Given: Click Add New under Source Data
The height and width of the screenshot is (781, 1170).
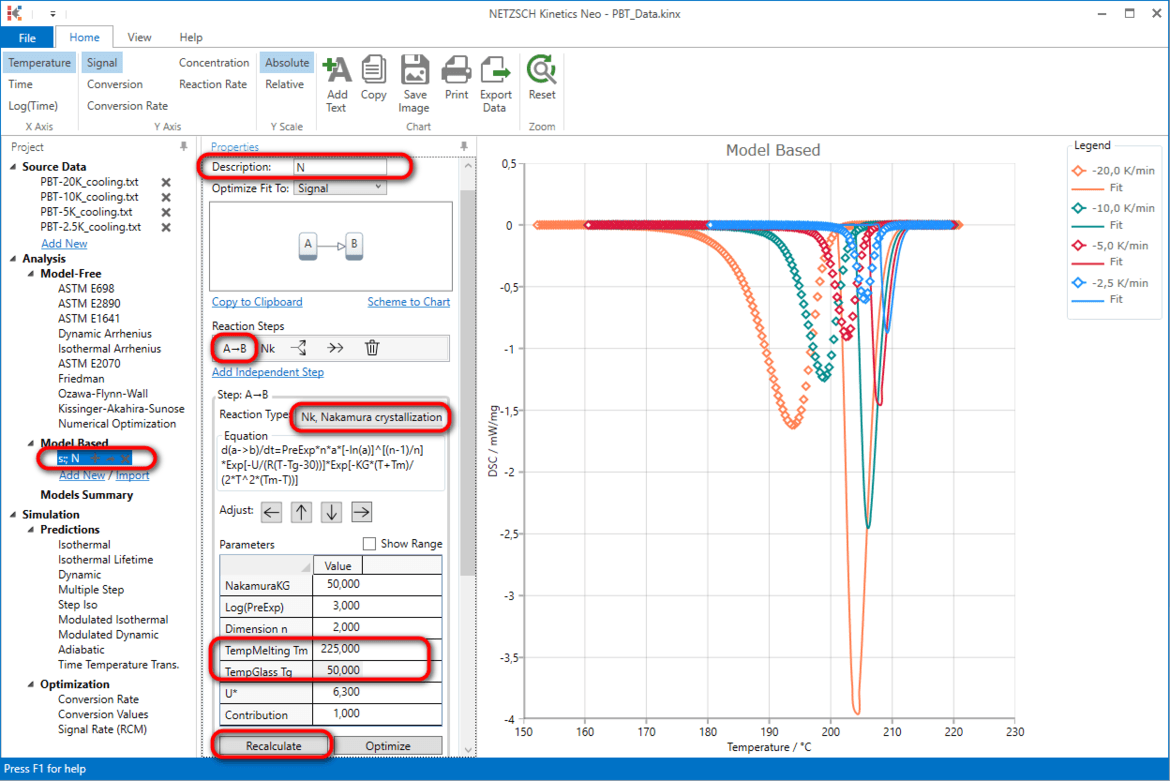Looking at the screenshot, I should [64, 243].
